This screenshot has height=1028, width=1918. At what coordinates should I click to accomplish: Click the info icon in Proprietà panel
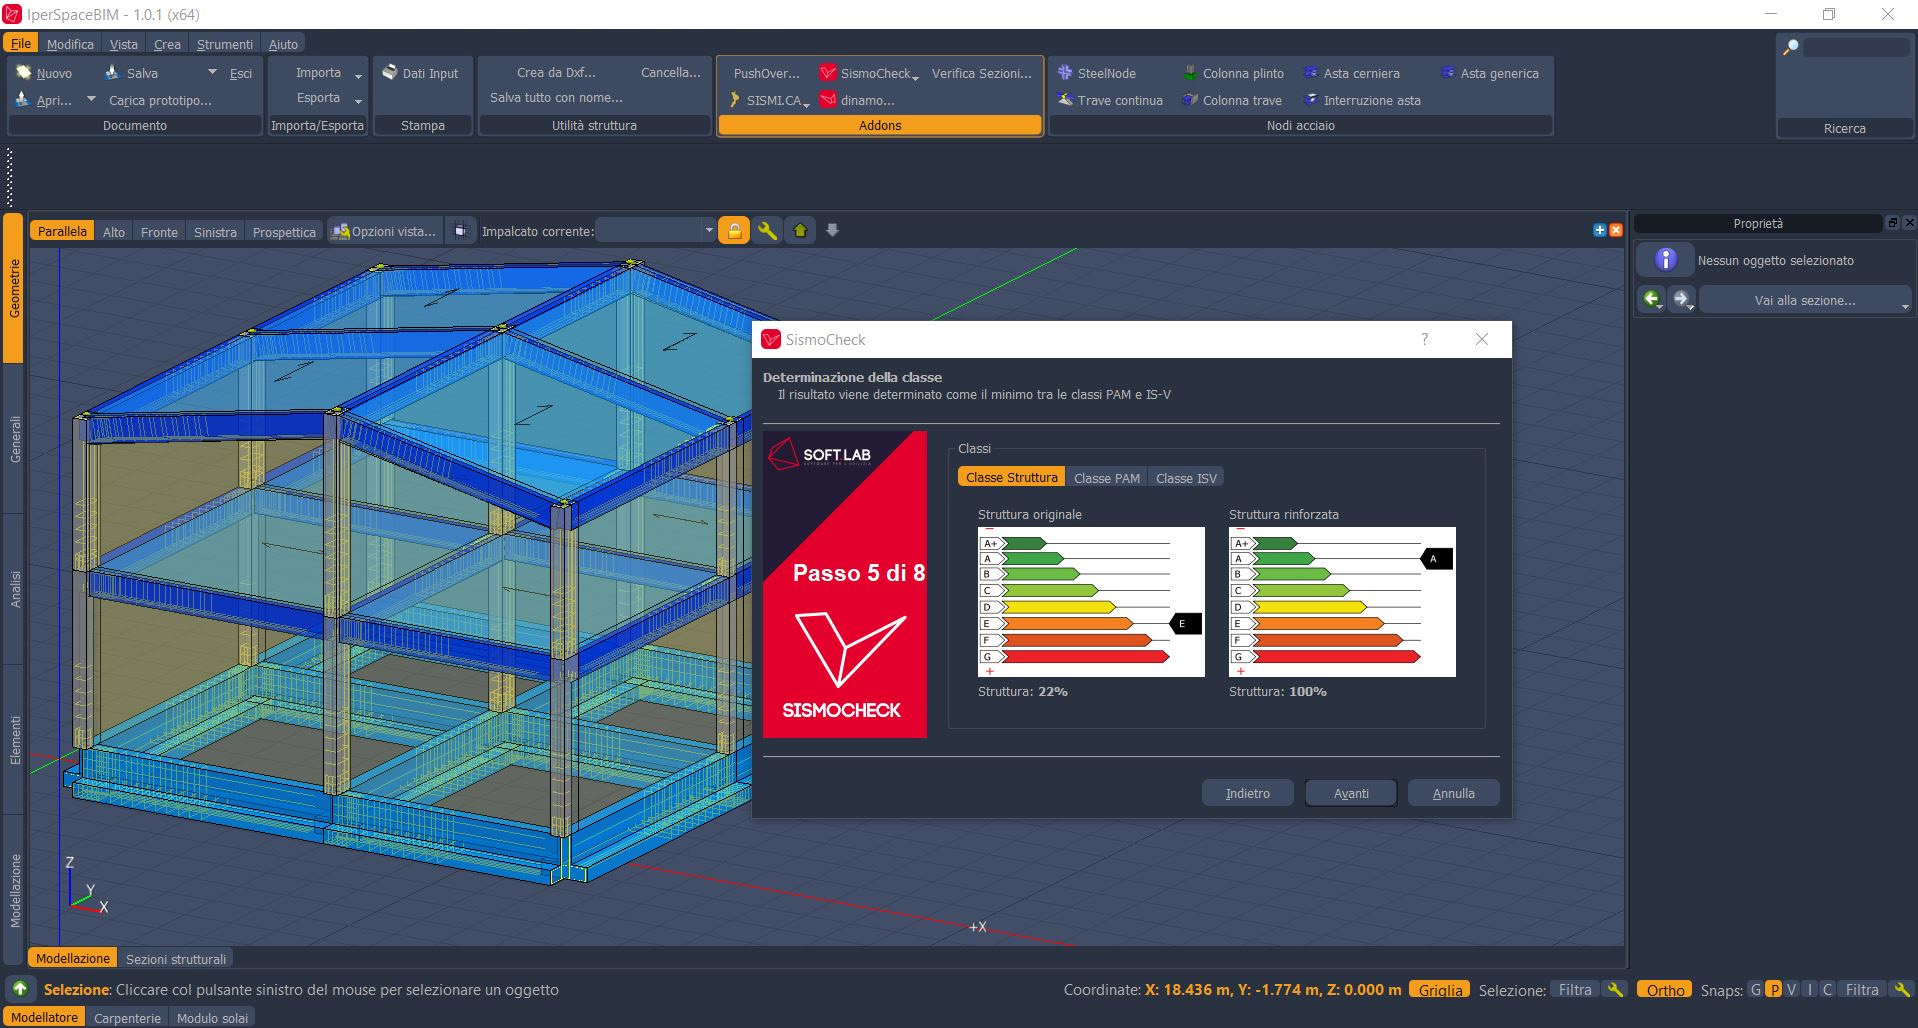pyautogui.click(x=1665, y=260)
